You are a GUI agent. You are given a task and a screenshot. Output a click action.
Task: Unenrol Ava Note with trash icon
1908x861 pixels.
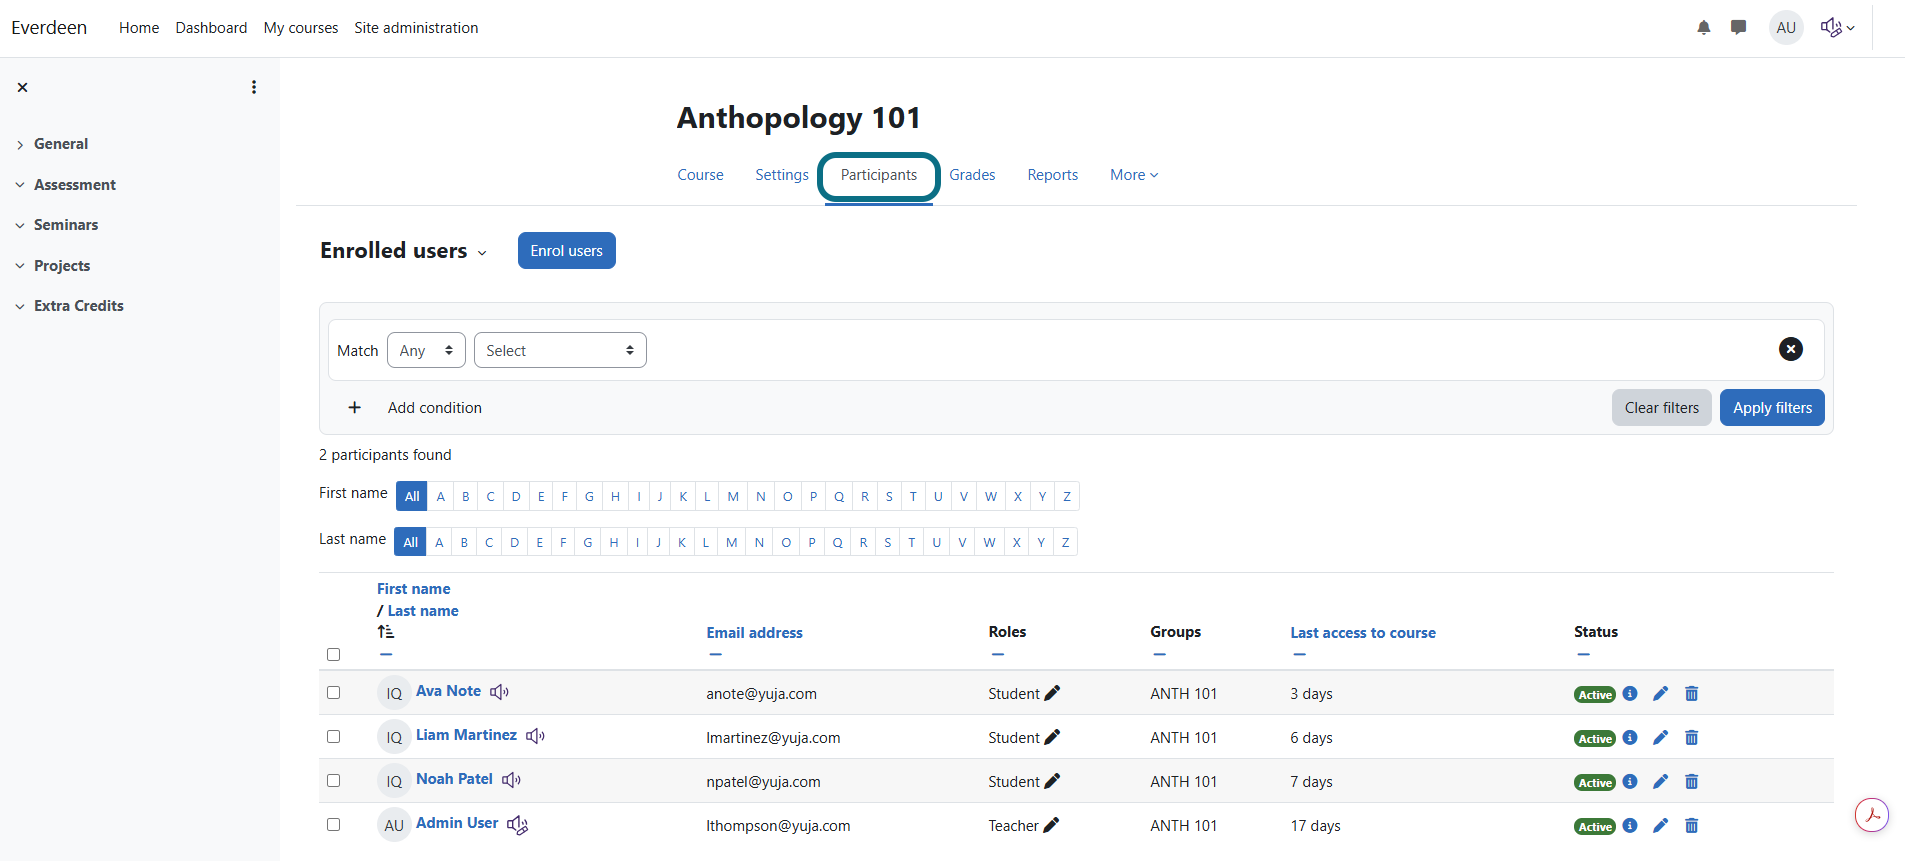[x=1692, y=694]
